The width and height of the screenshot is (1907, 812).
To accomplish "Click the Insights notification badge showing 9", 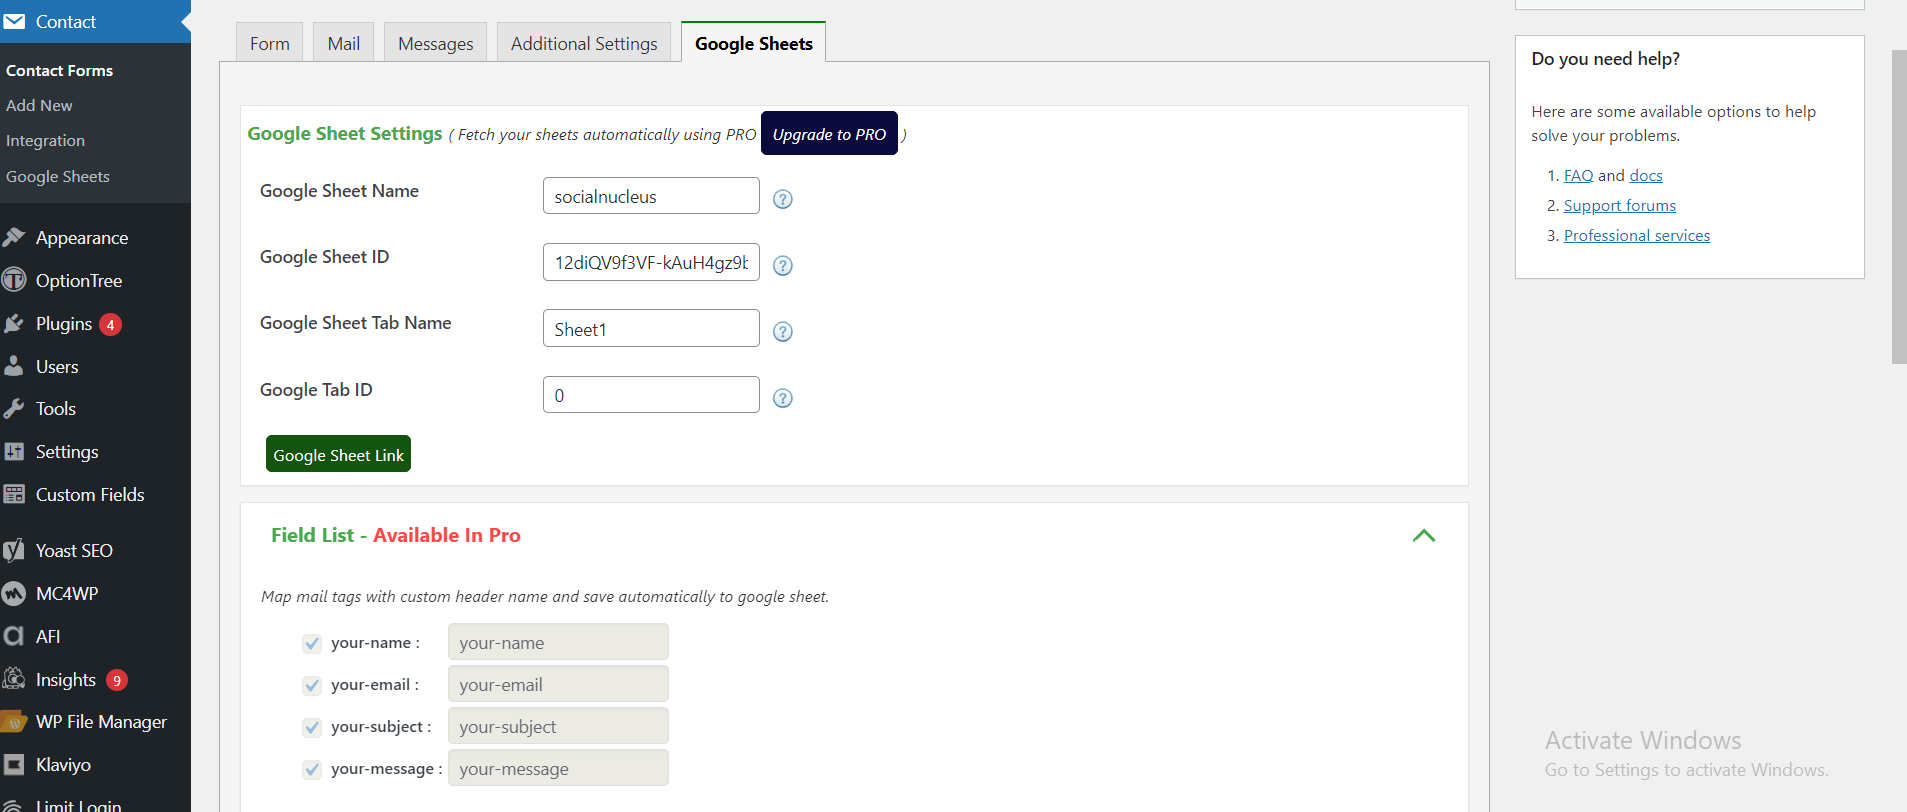I will (x=117, y=680).
